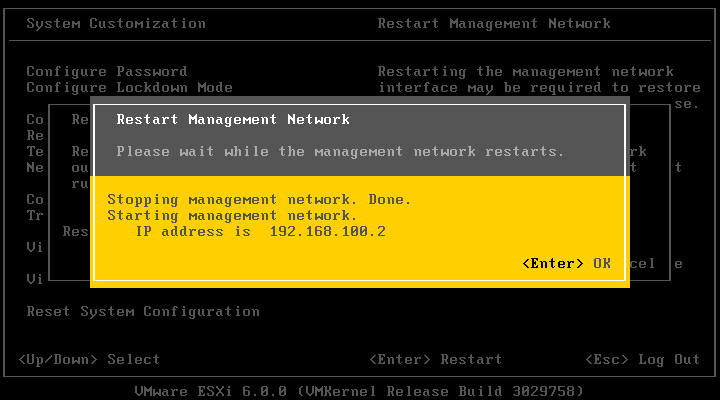The image size is (720, 400).
Task: Select the Configure Password menu entry
Action: pos(107,72)
